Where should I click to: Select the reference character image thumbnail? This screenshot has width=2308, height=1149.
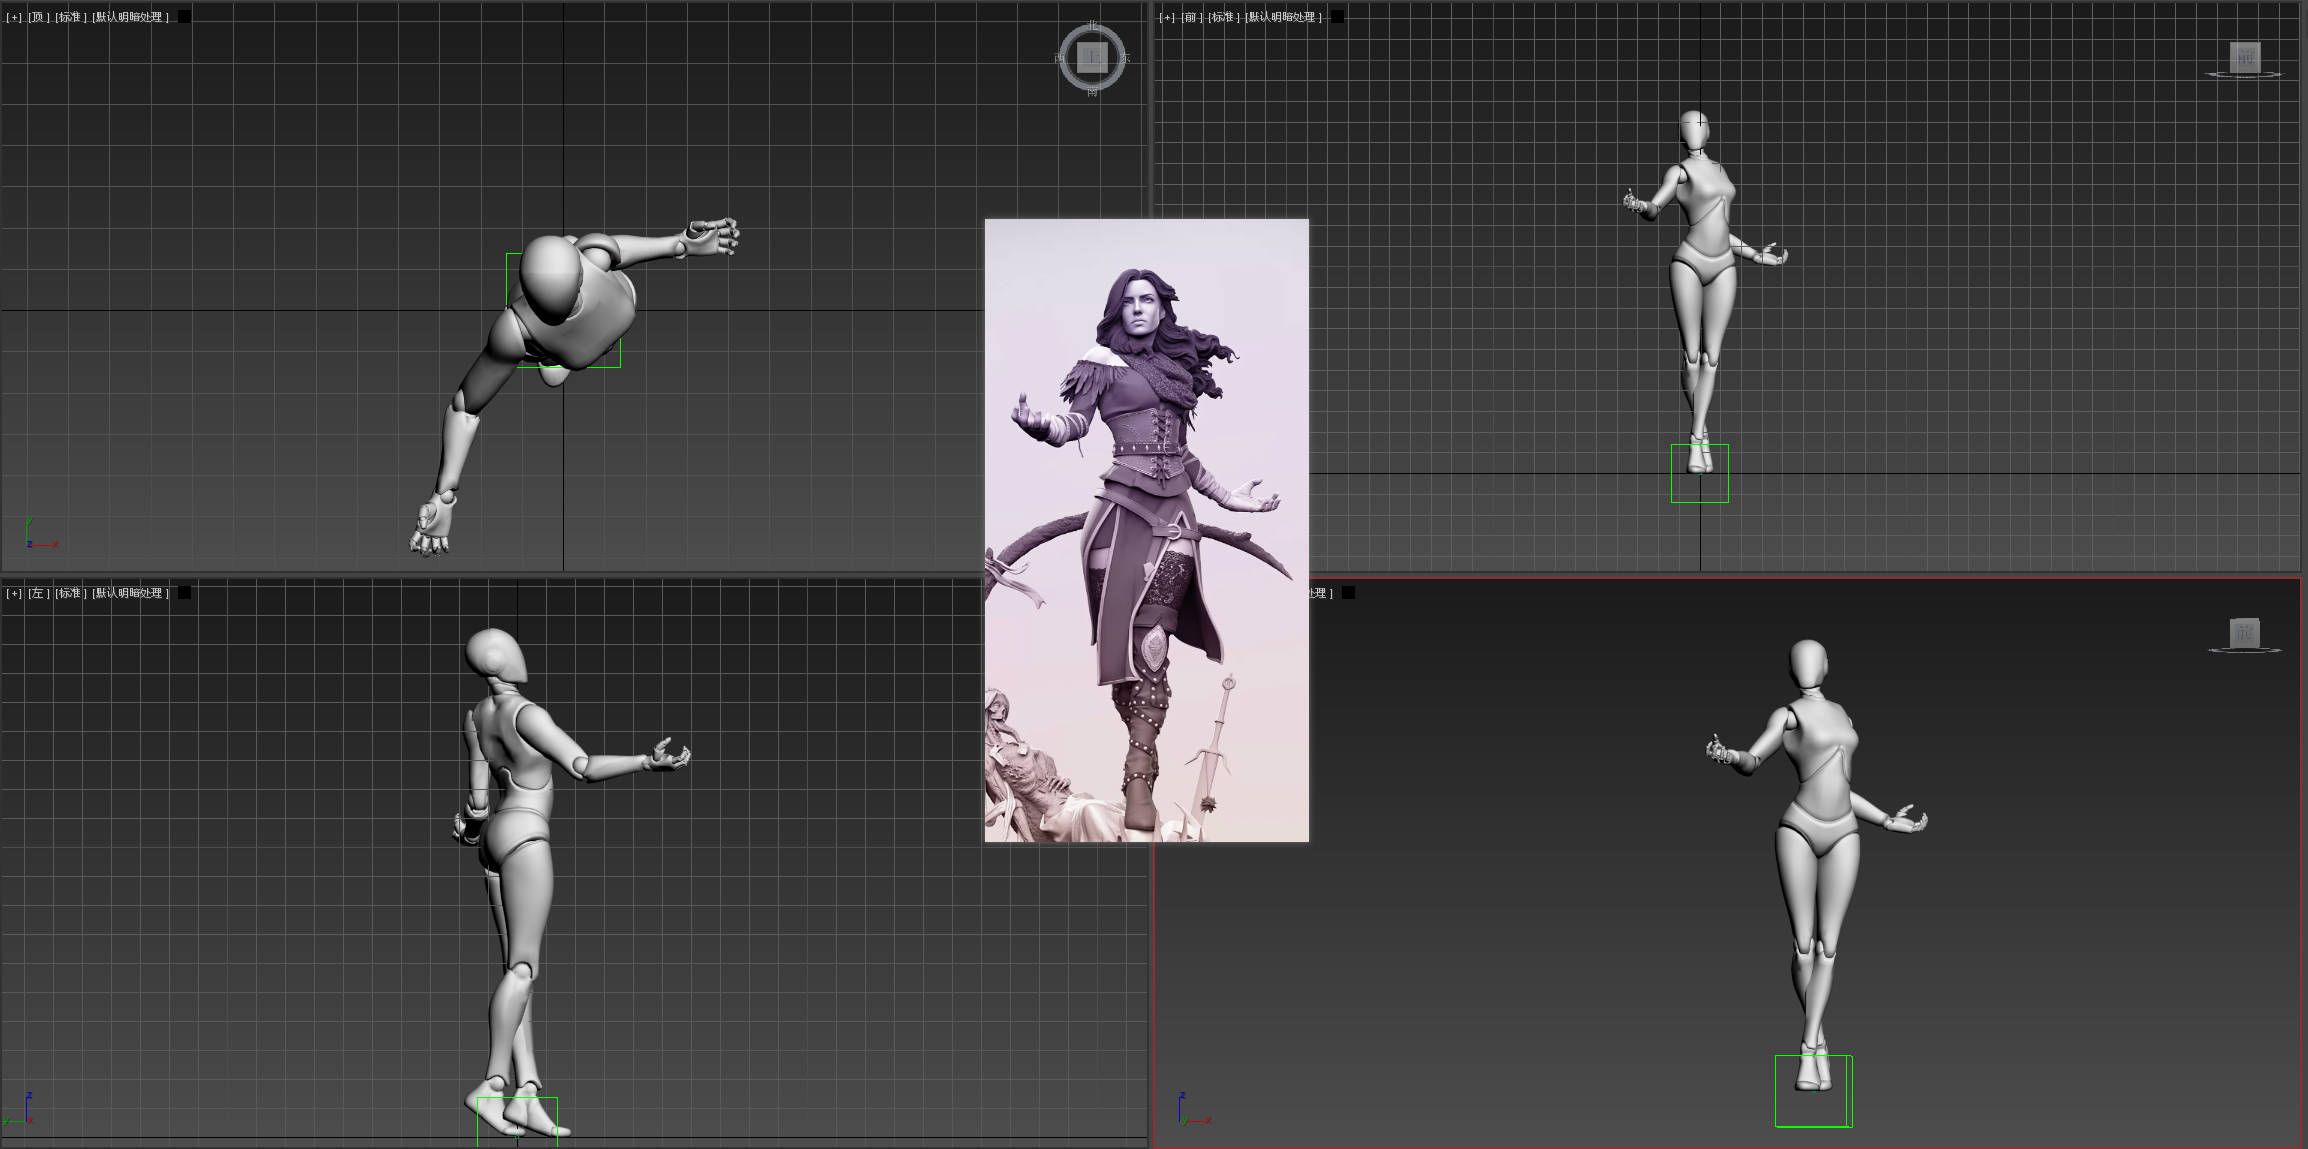(1146, 530)
